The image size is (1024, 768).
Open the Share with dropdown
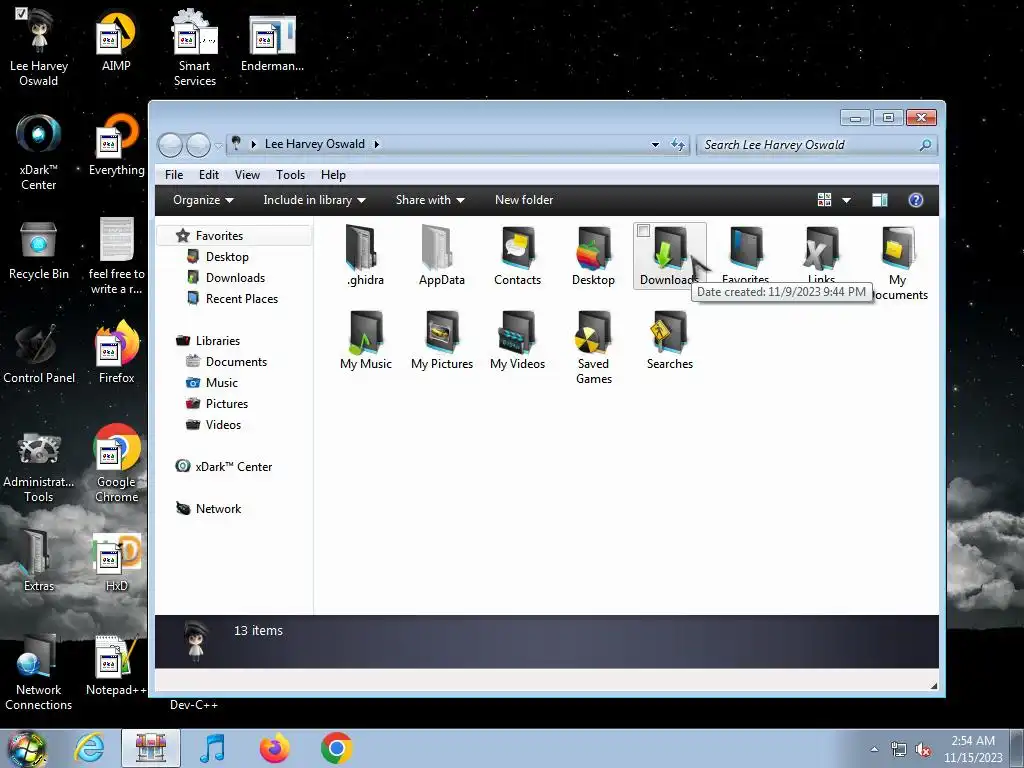click(x=430, y=200)
